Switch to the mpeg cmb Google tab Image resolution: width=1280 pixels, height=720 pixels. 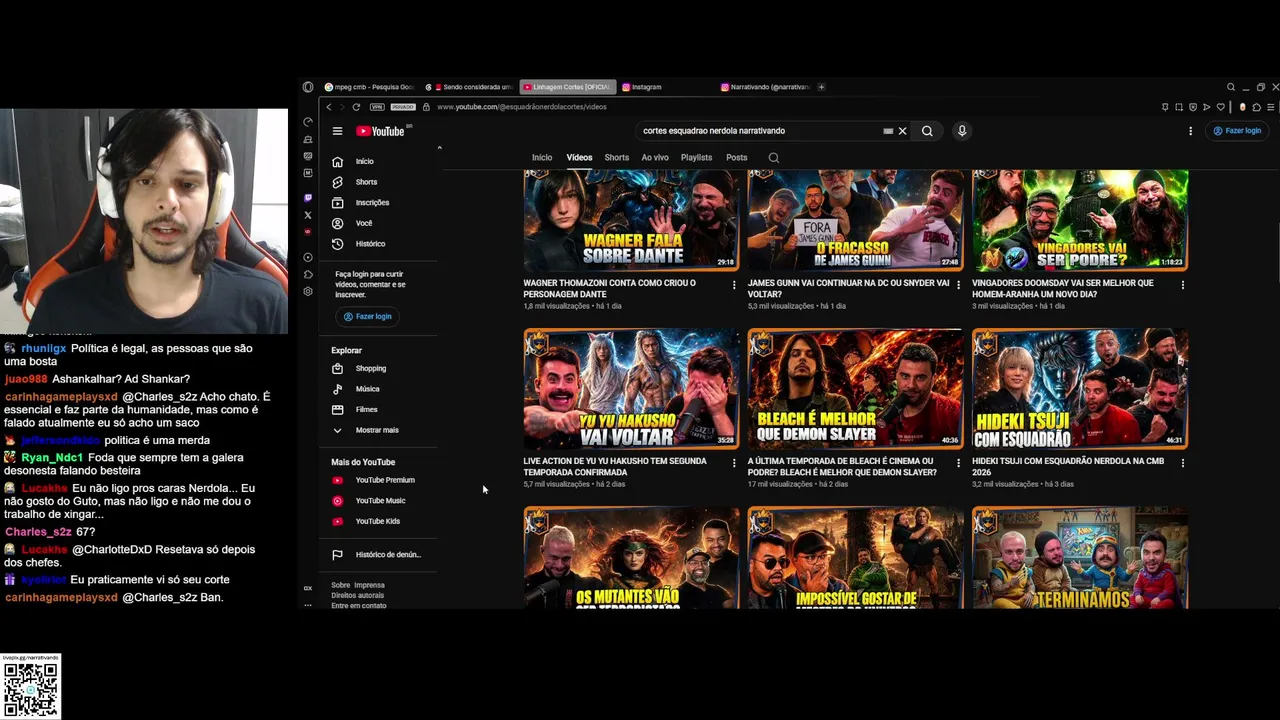click(x=368, y=87)
